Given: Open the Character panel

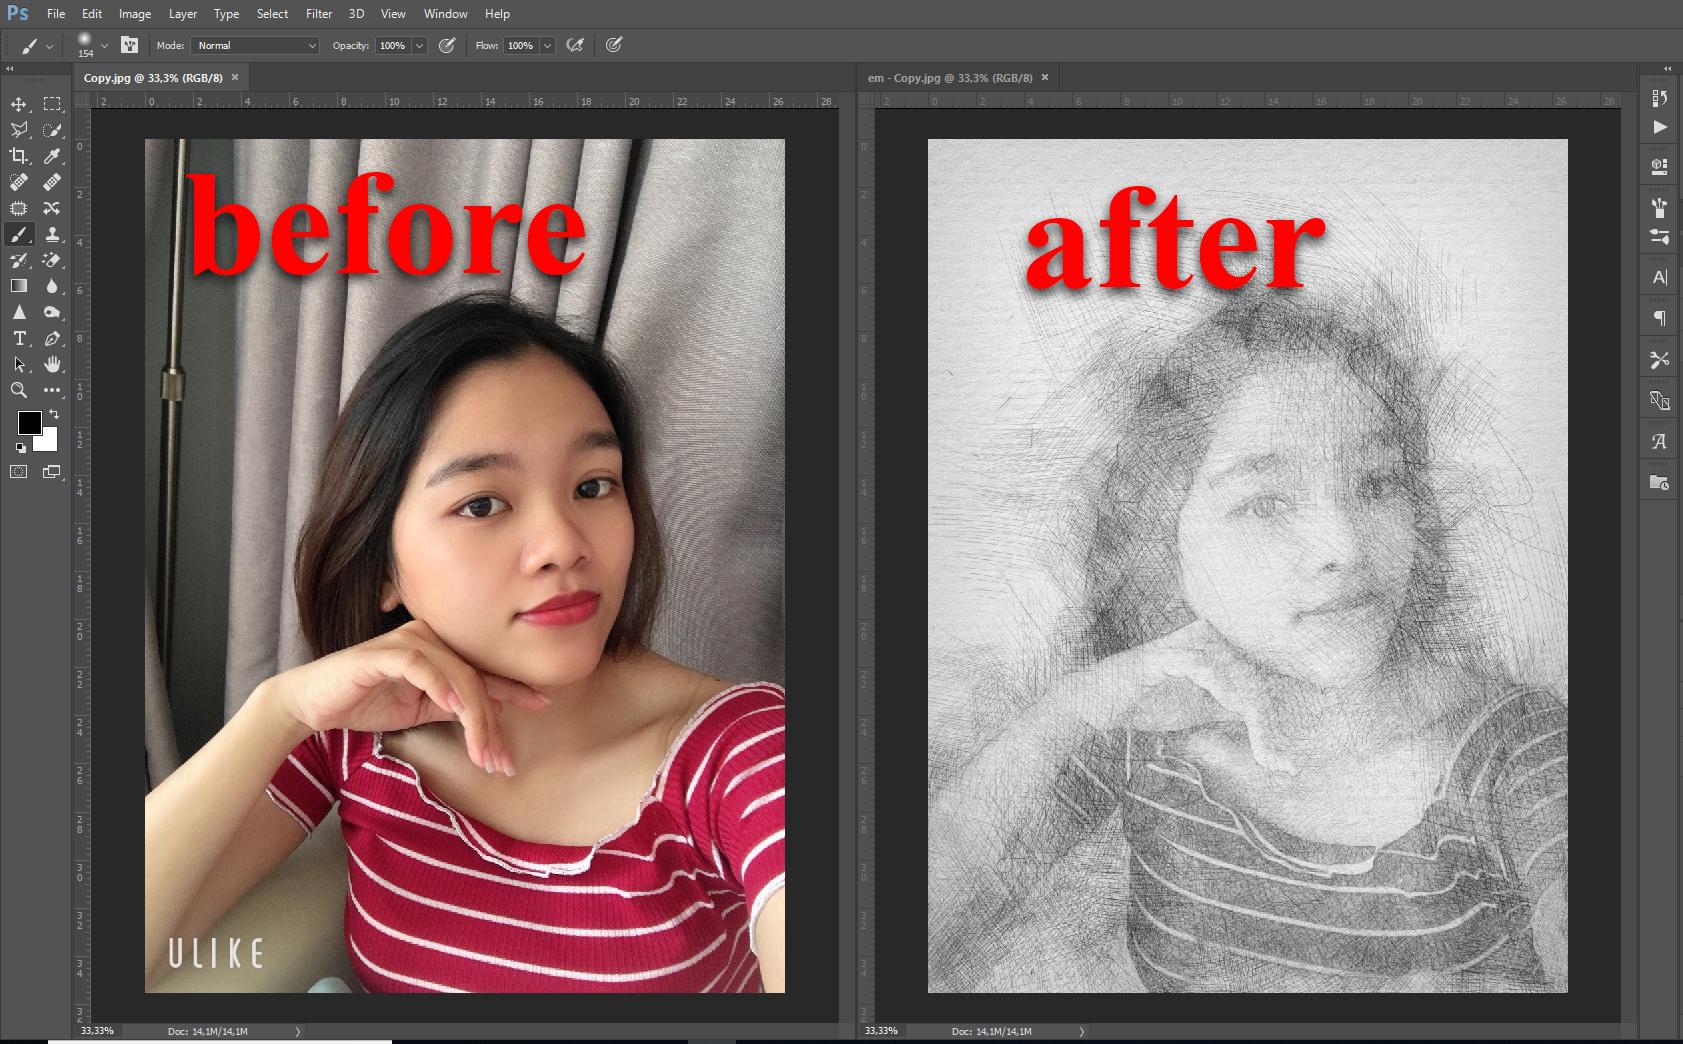Looking at the screenshot, I should pos(1659,277).
